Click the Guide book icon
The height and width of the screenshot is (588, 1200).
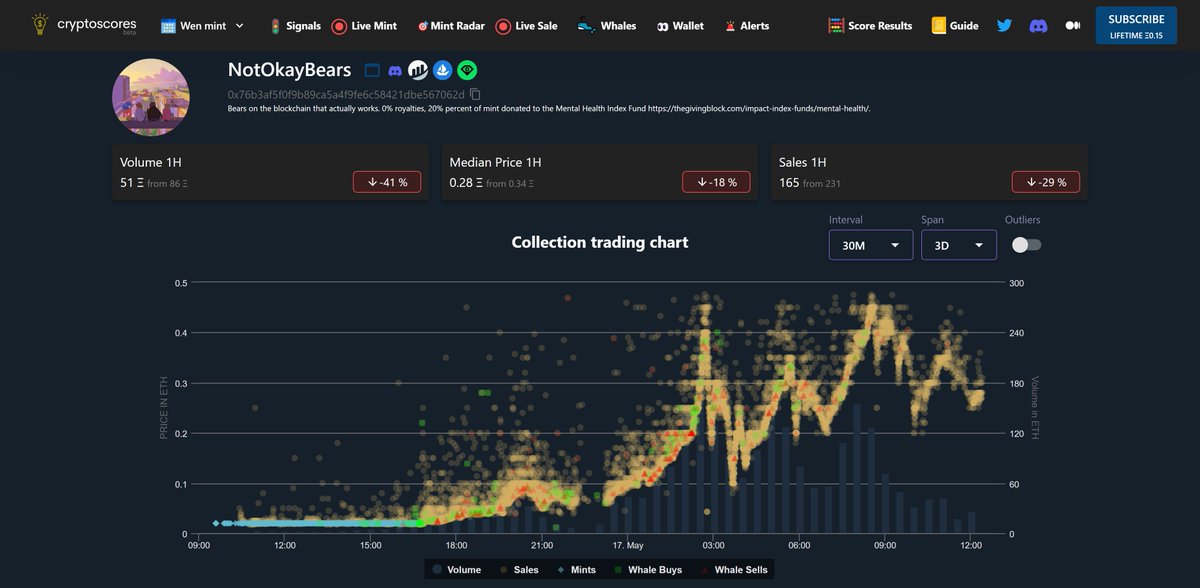click(x=938, y=26)
